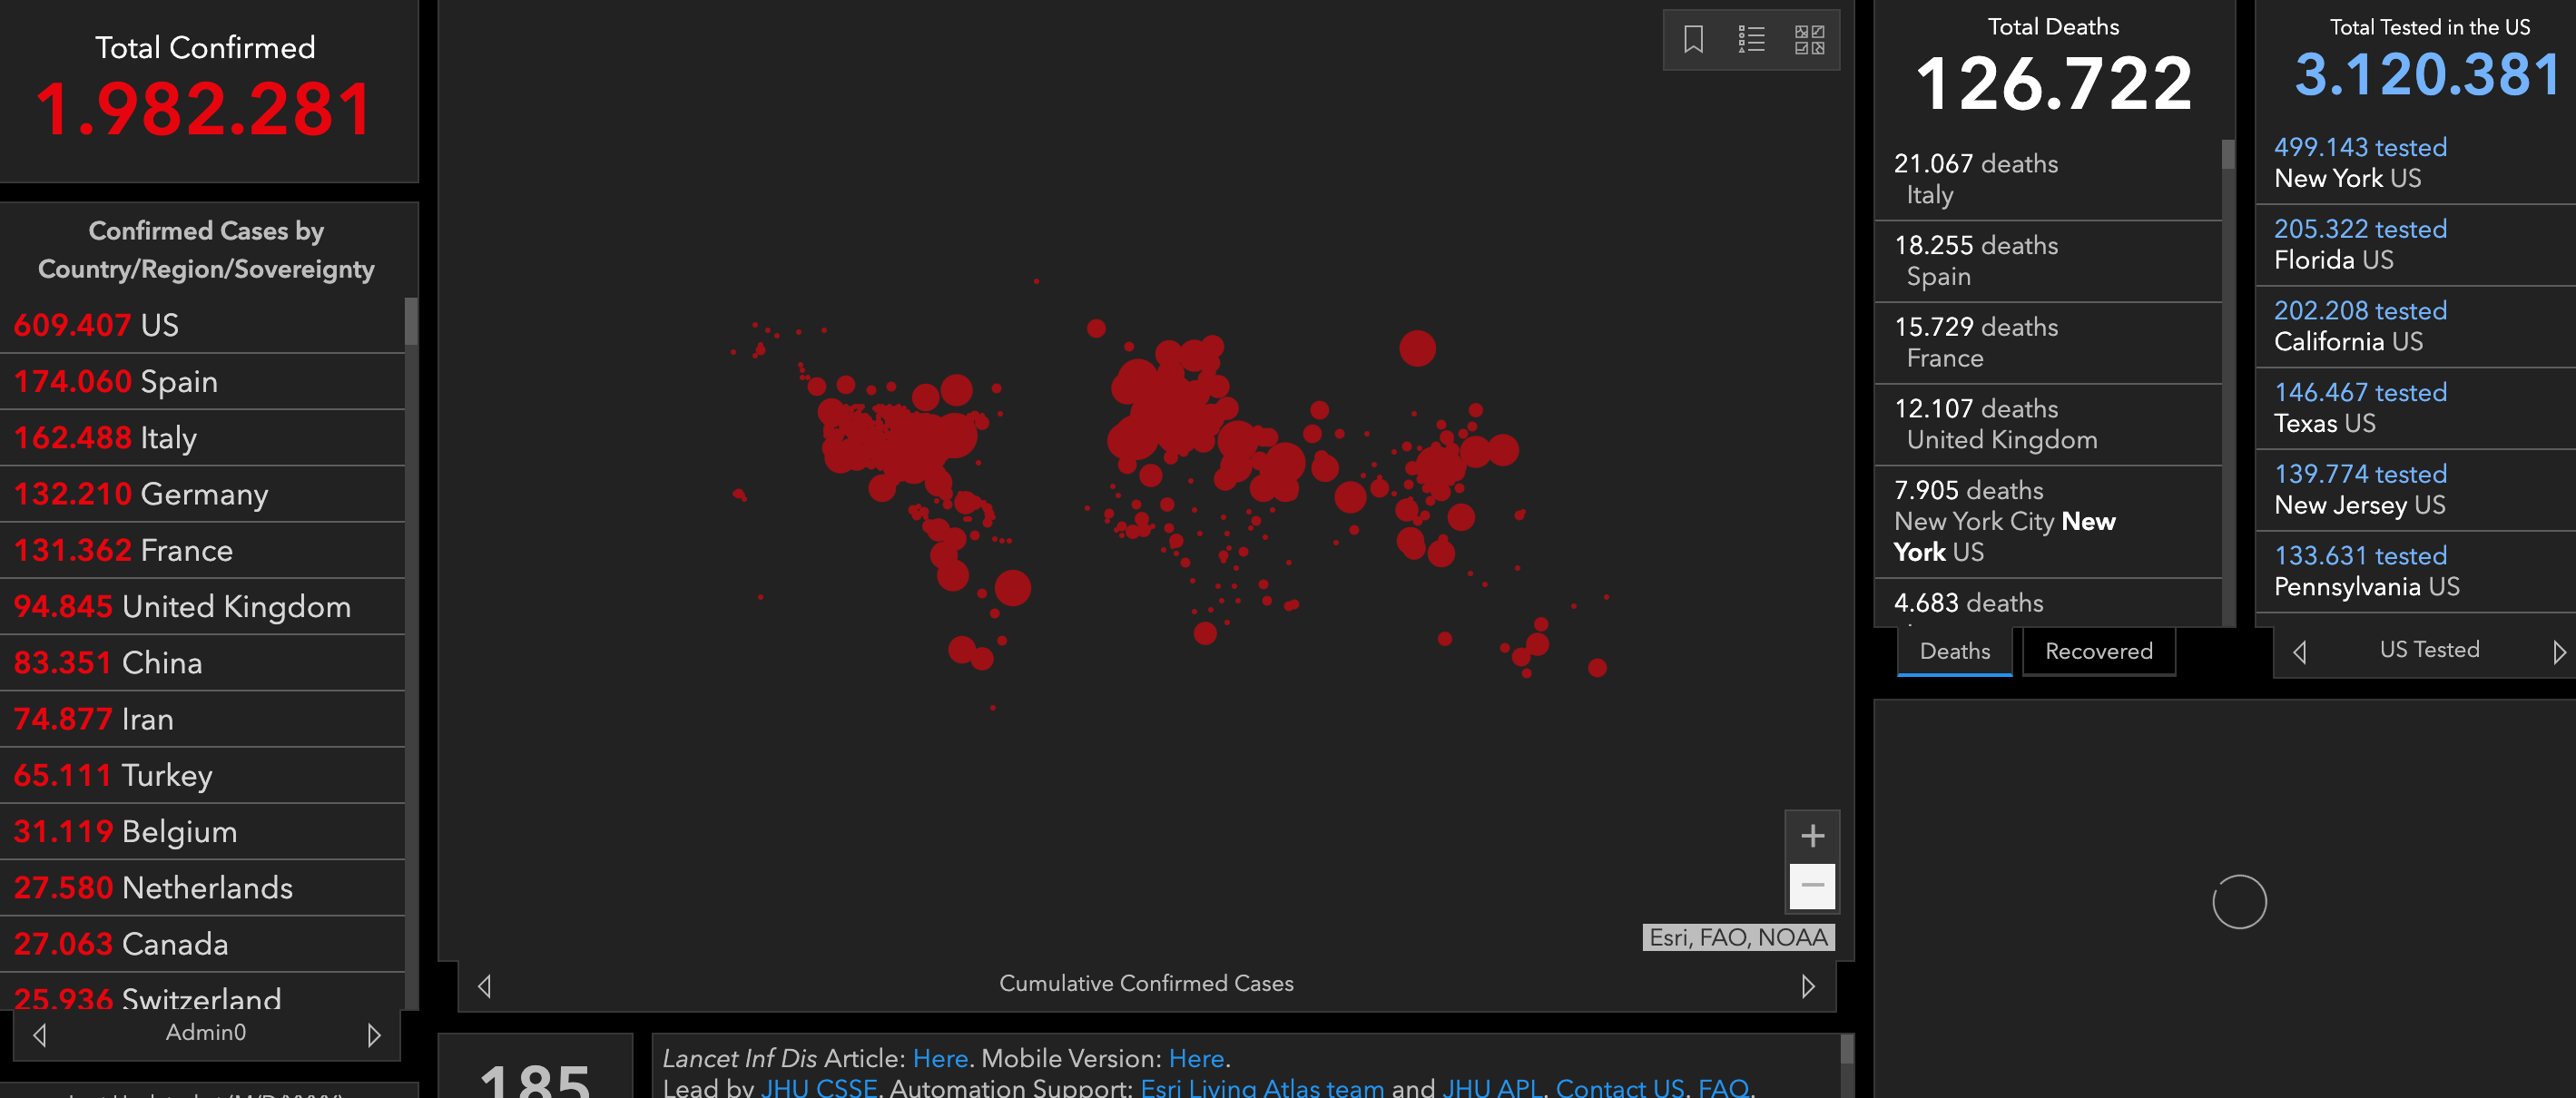Image resolution: width=2576 pixels, height=1098 pixels.
Task: Click right arrow beside US Tested
Action: click(x=2559, y=652)
